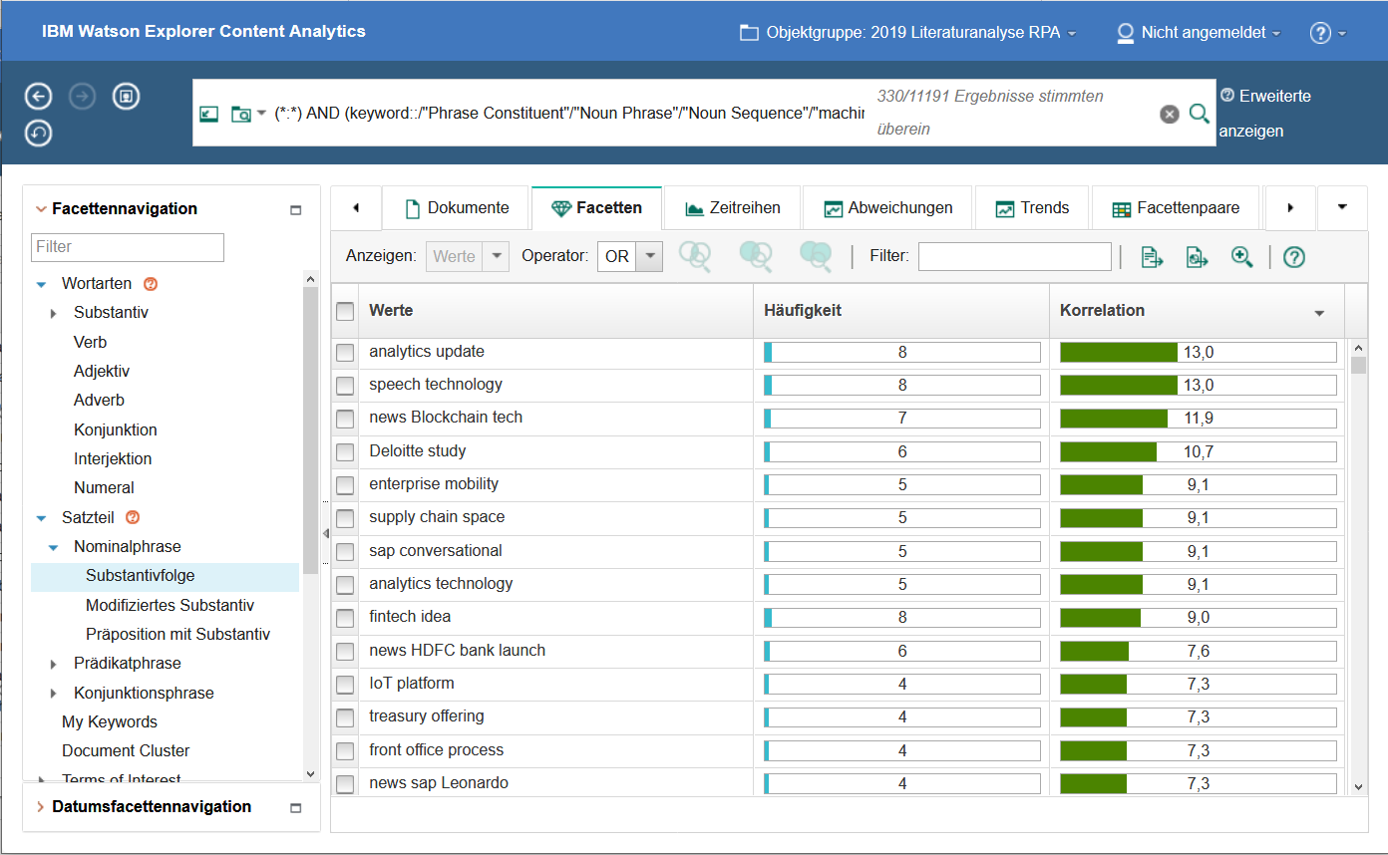Check the Deloitte study row
This screenshot has width=1388, height=855.
coord(345,452)
